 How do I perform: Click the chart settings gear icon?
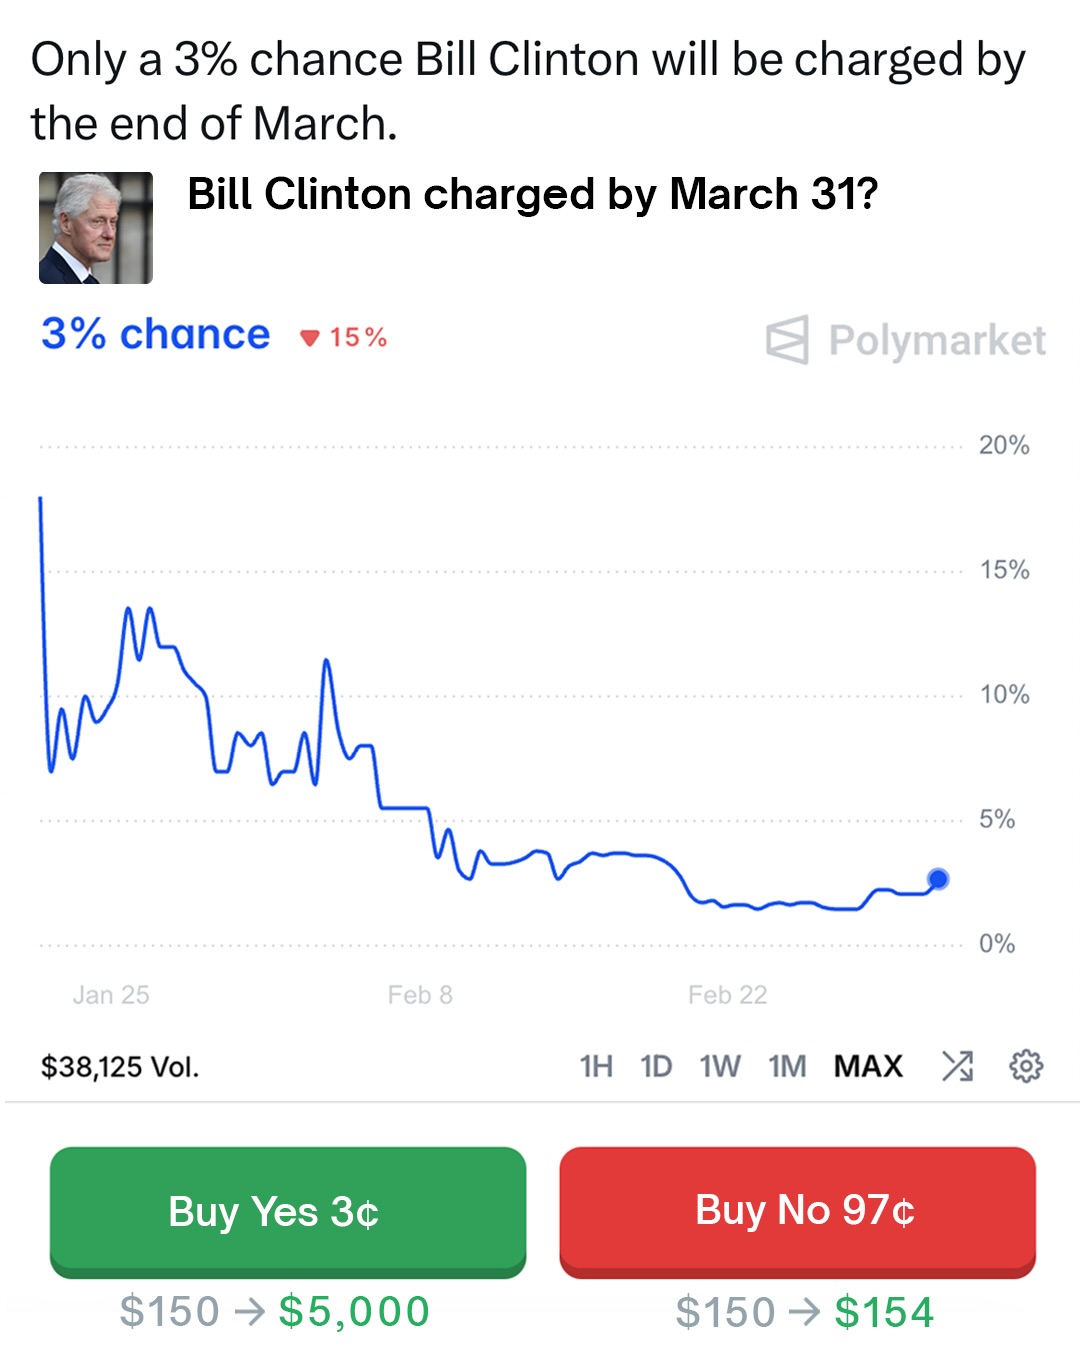point(1026,1066)
